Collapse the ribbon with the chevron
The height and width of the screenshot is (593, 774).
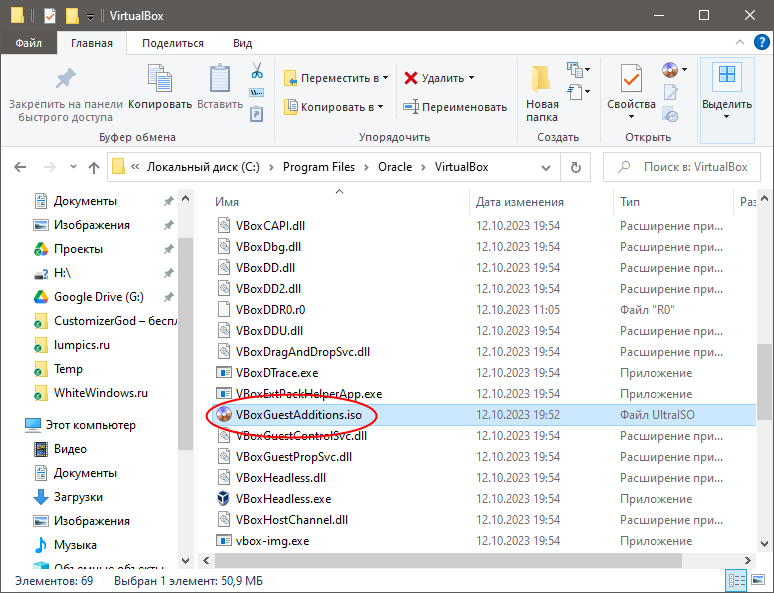click(739, 42)
